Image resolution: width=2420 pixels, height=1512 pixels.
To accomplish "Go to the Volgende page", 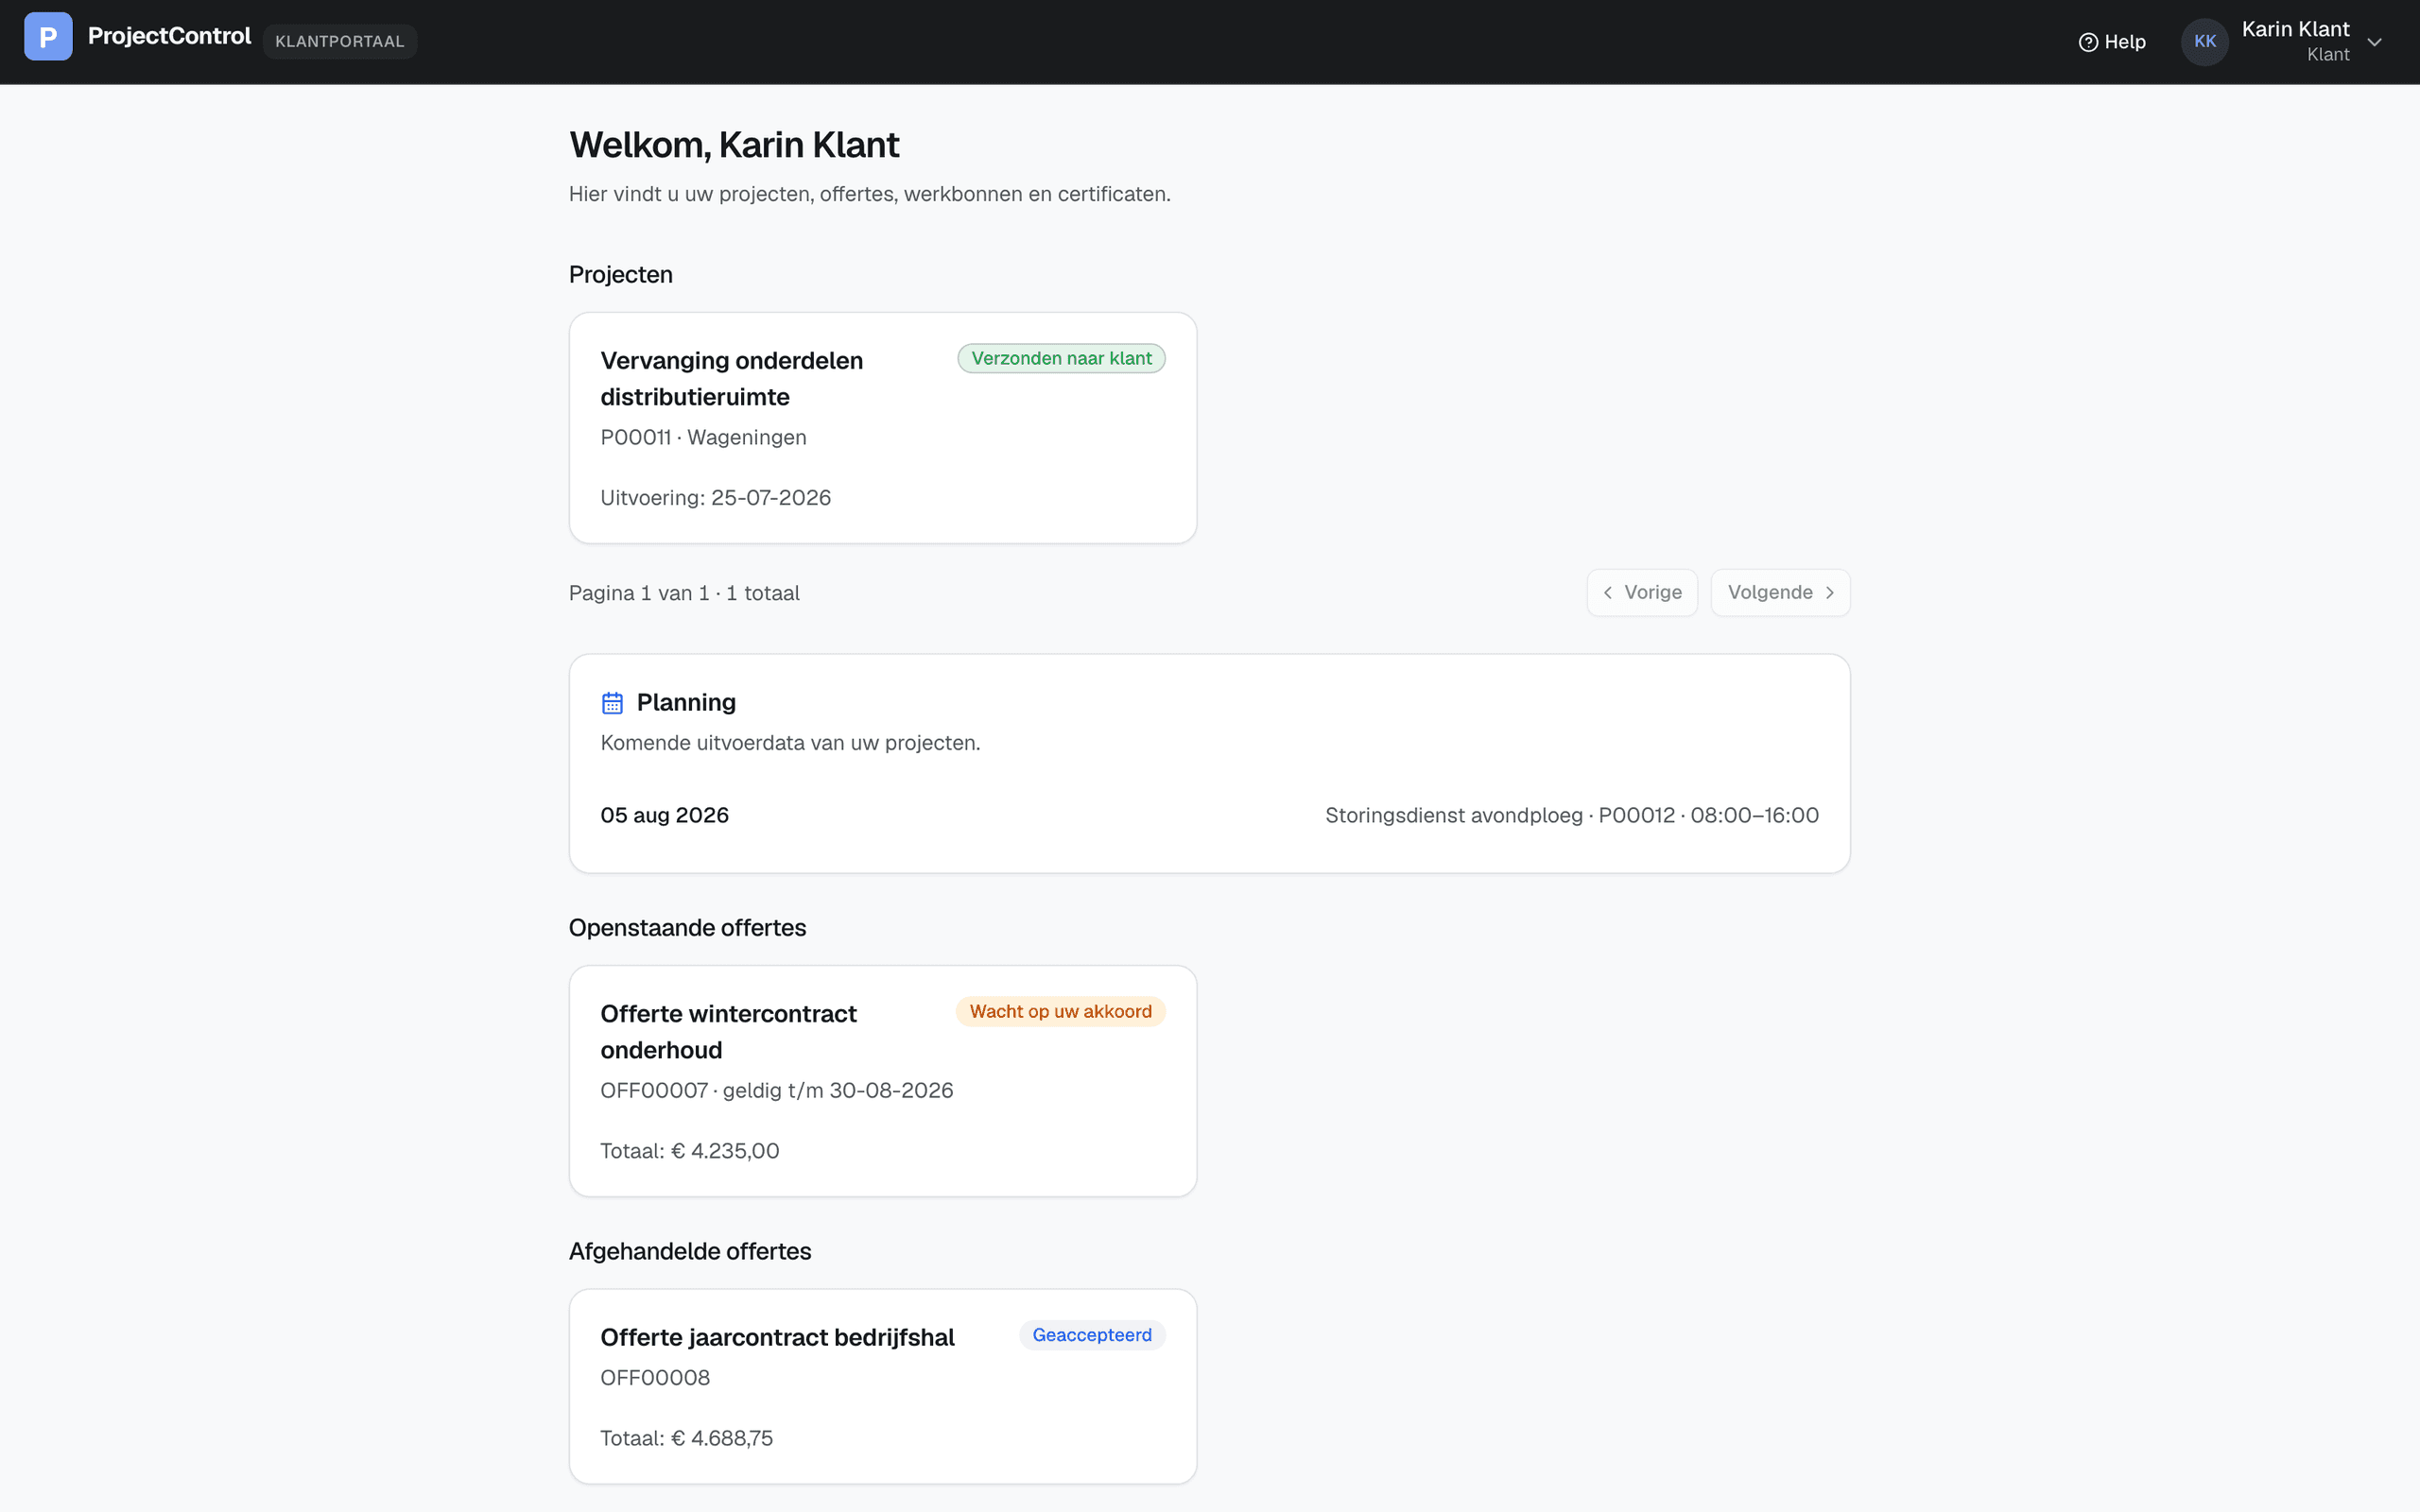I will point(1780,593).
